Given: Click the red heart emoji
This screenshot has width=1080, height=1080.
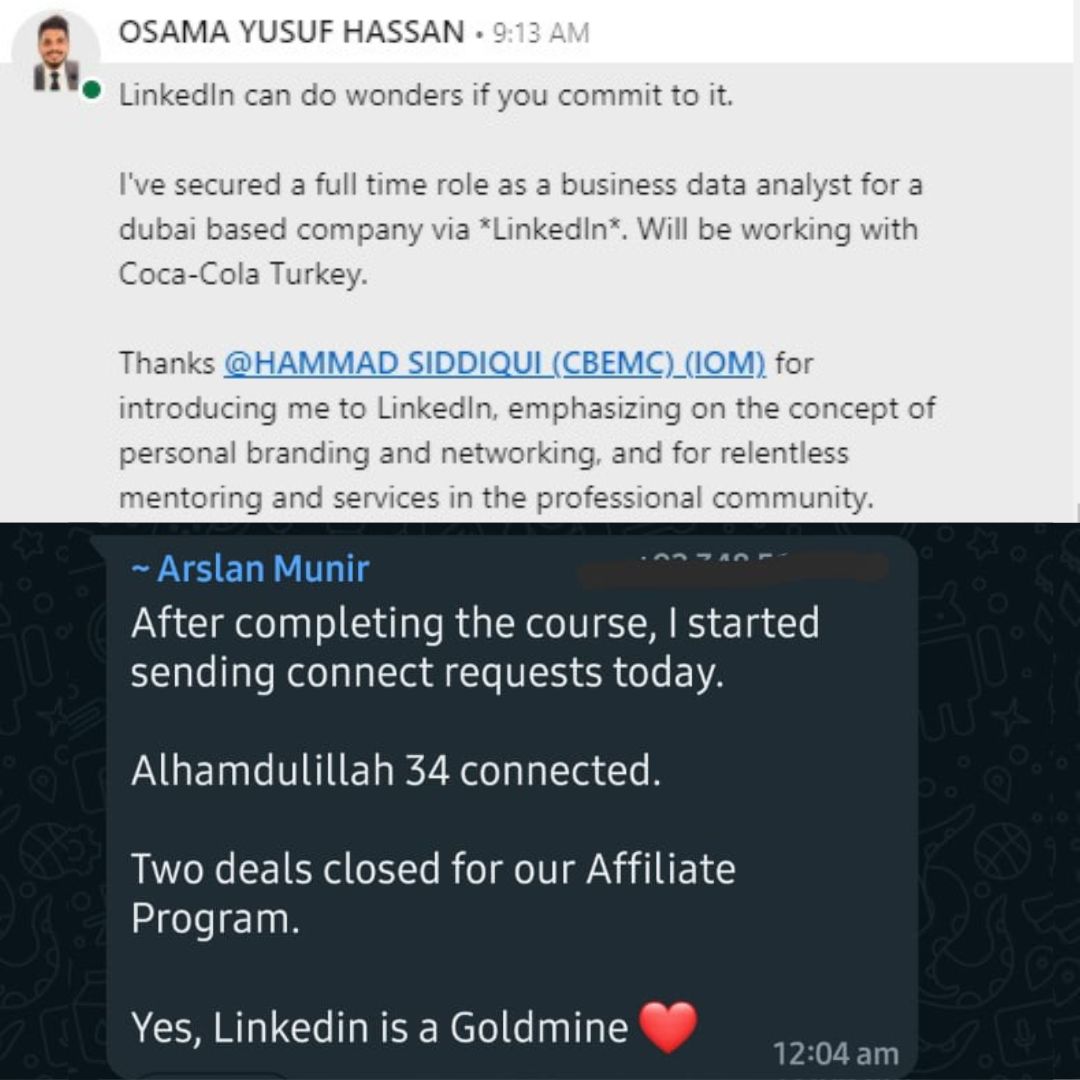Looking at the screenshot, I should [x=668, y=1027].
